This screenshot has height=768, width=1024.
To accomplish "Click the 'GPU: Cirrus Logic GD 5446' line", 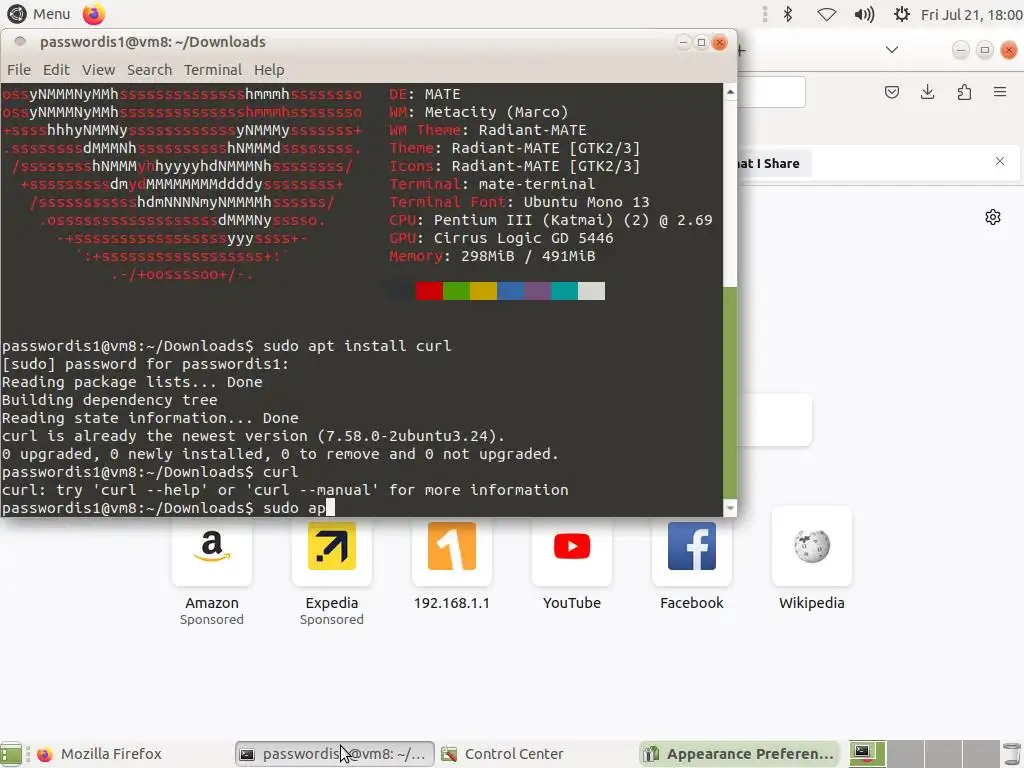I will click(501, 238).
